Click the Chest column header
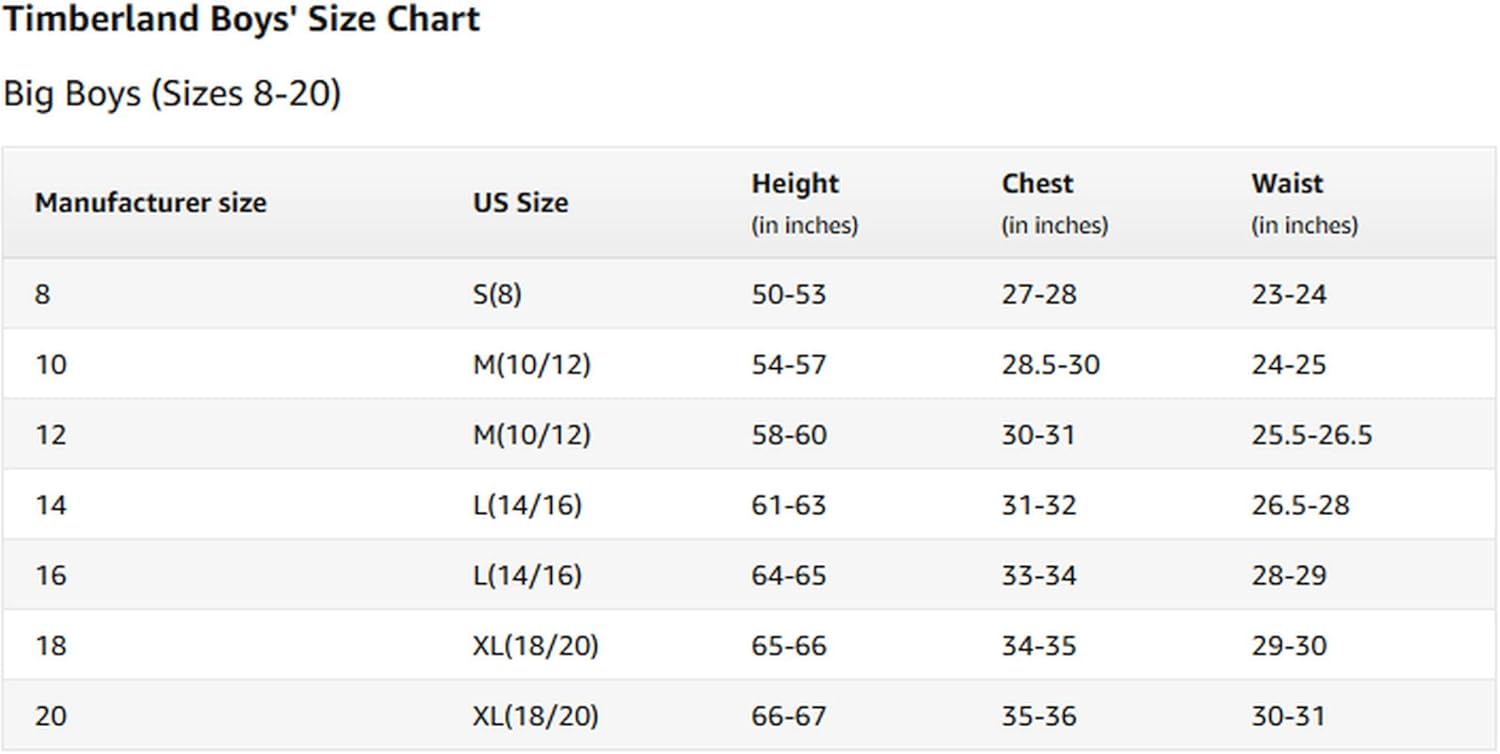The image size is (1500, 754). (1037, 184)
